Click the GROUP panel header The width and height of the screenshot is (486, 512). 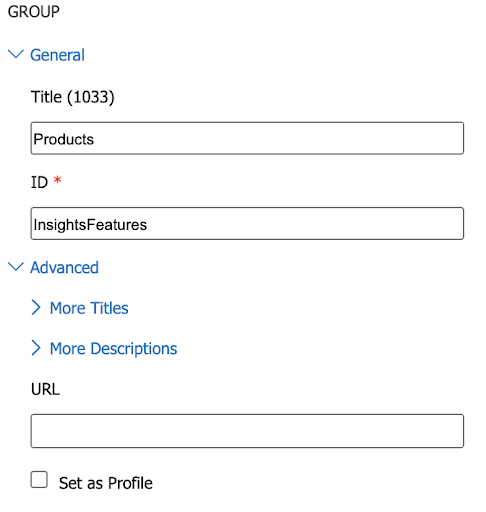pos(34,12)
